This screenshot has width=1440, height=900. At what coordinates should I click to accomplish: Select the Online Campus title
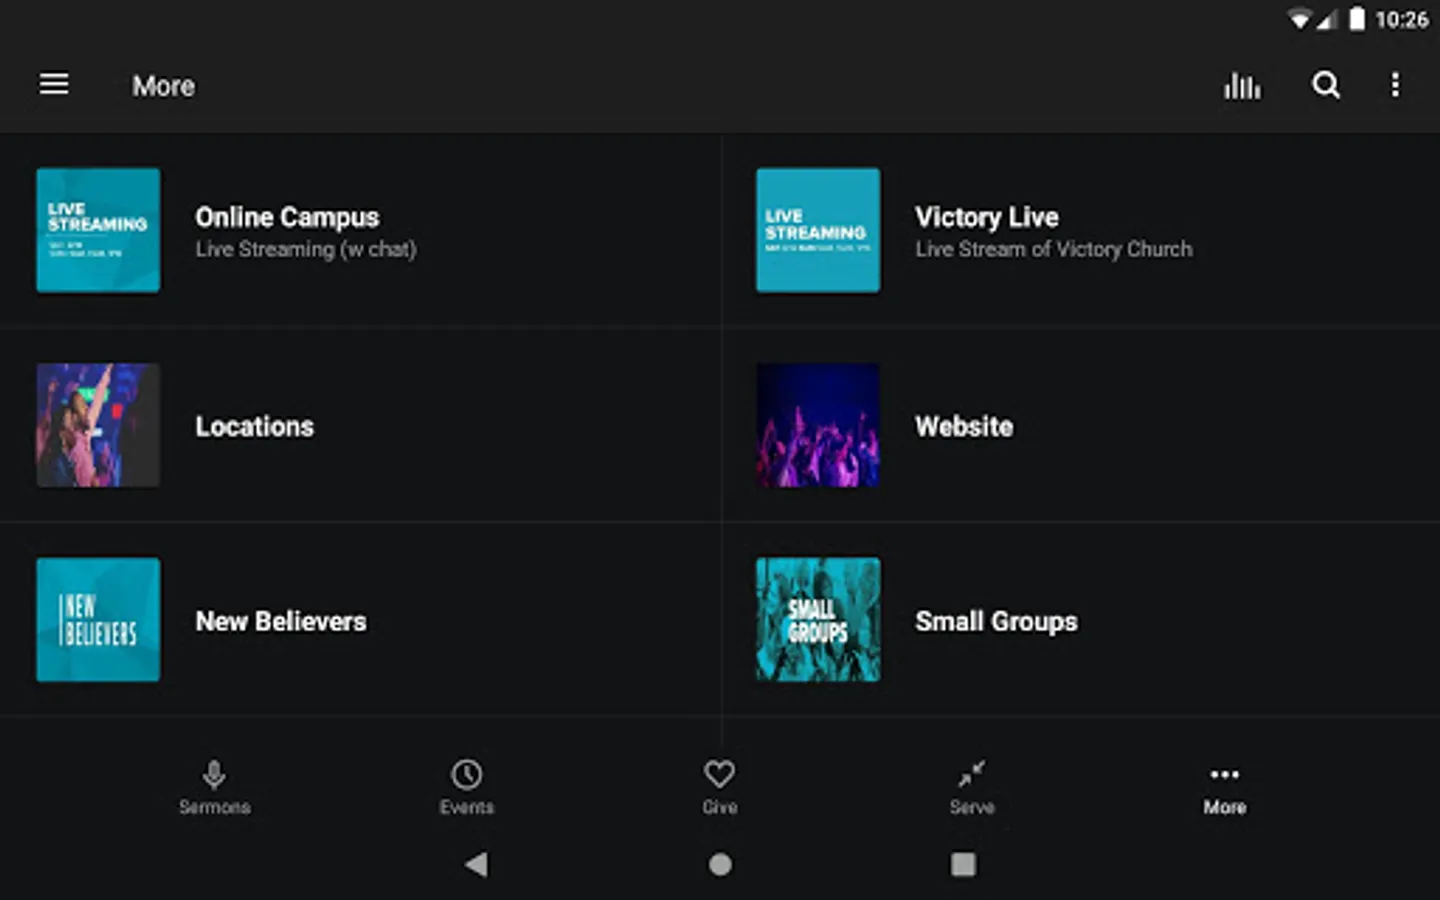[x=287, y=217]
